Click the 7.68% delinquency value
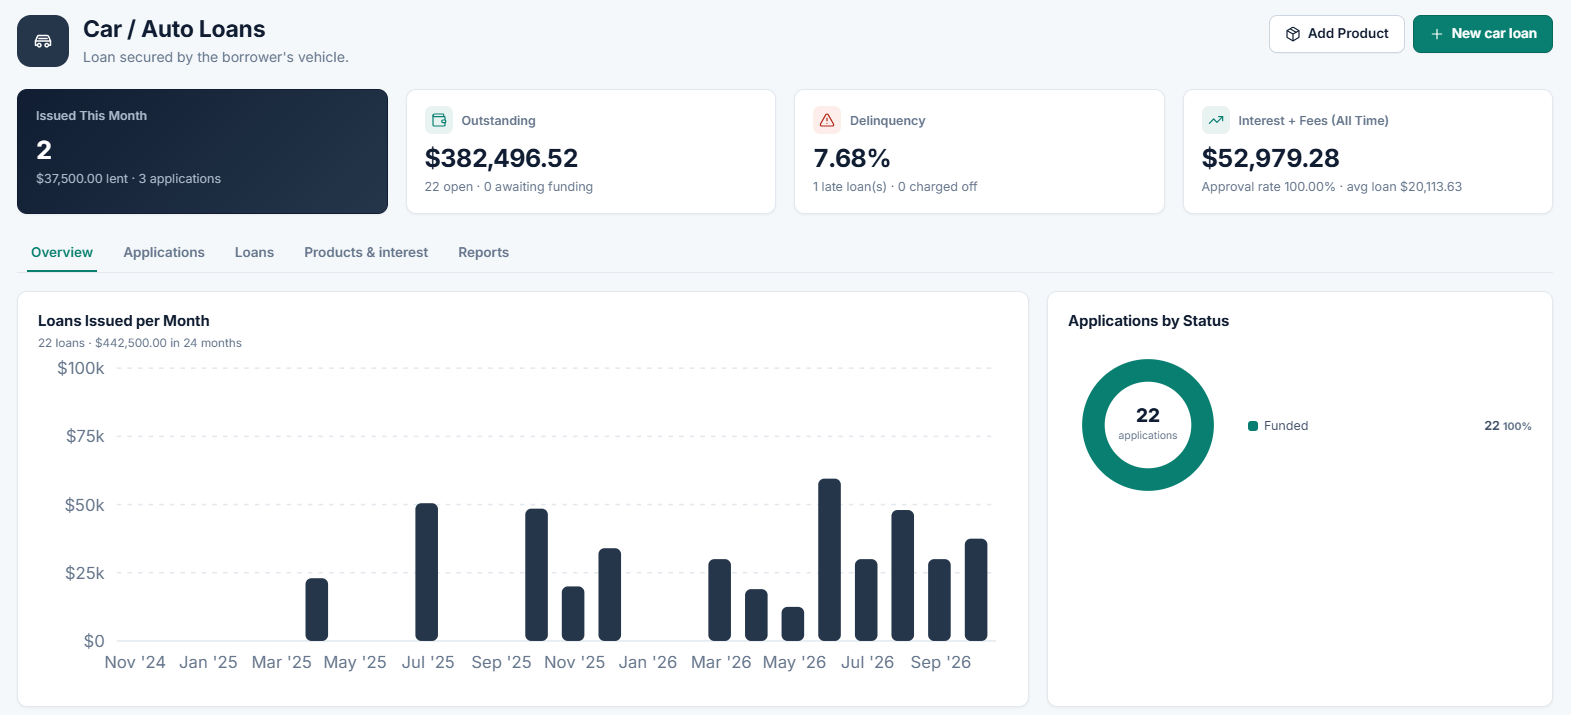 pyautogui.click(x=852, y=158)
